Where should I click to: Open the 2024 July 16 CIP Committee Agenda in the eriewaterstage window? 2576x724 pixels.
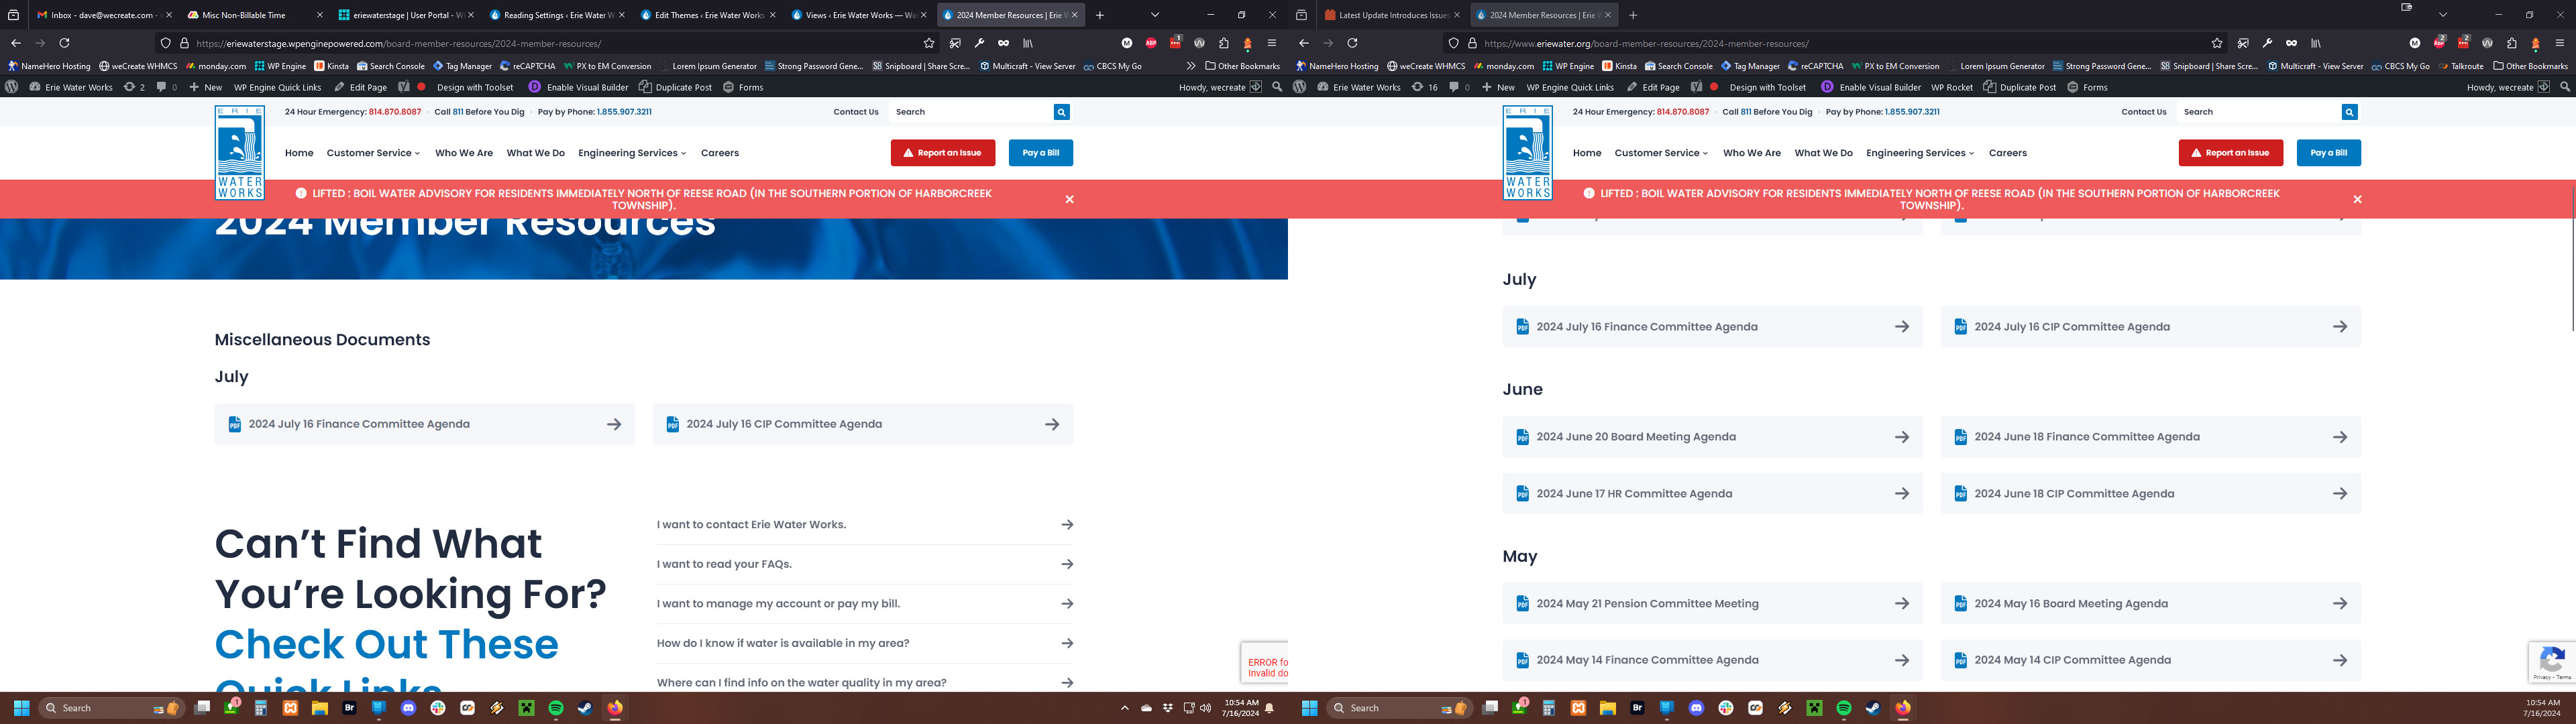[x=863, y=424]
